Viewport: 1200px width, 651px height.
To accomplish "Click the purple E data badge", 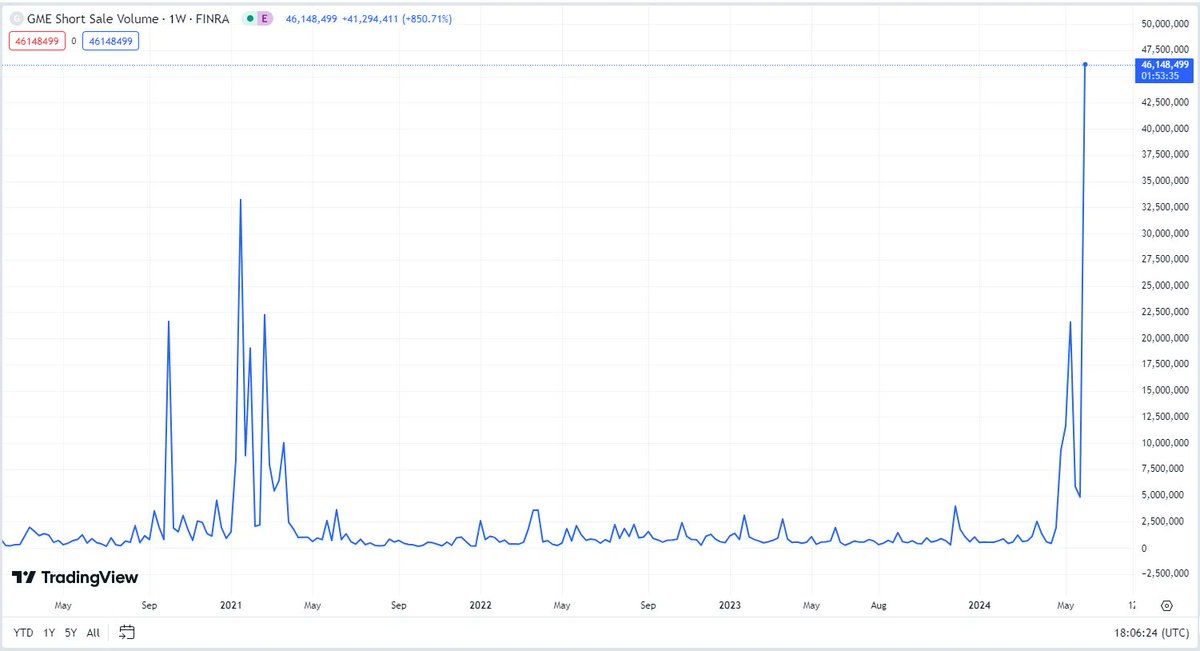I will click(264, 18).
